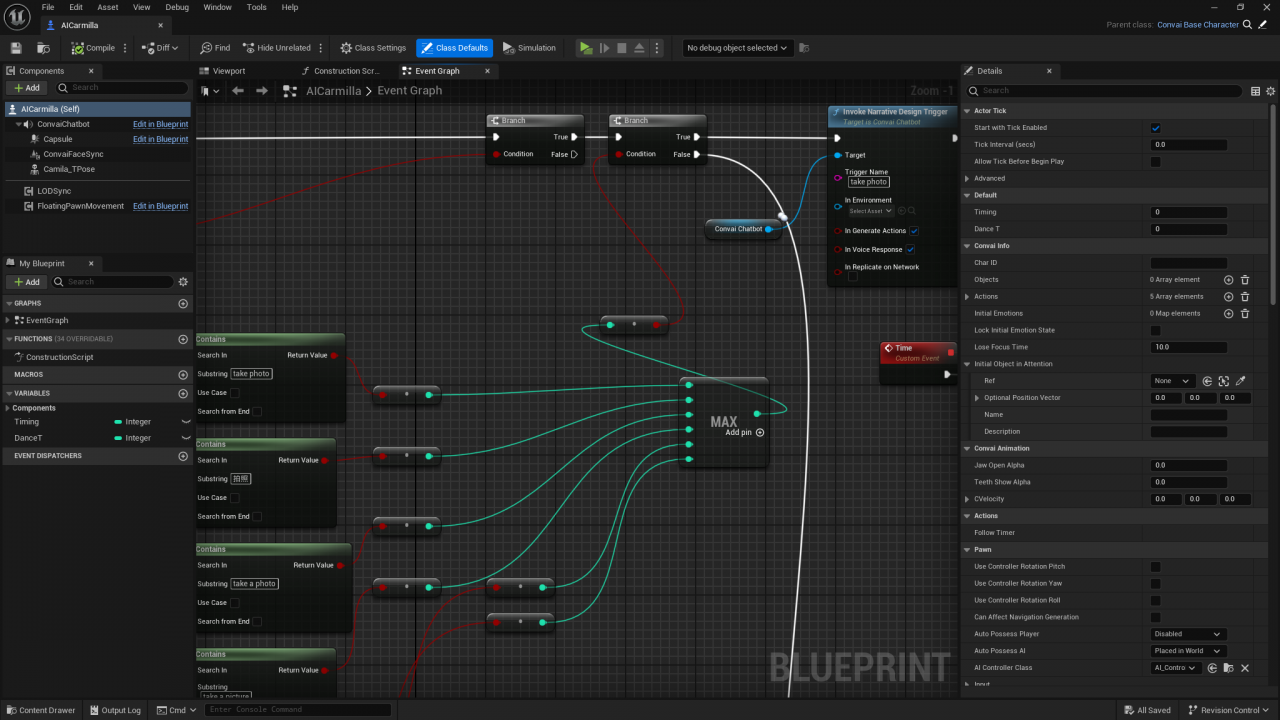Delete the Actions array elements
1280x720 pixels.
point(1245,297)
